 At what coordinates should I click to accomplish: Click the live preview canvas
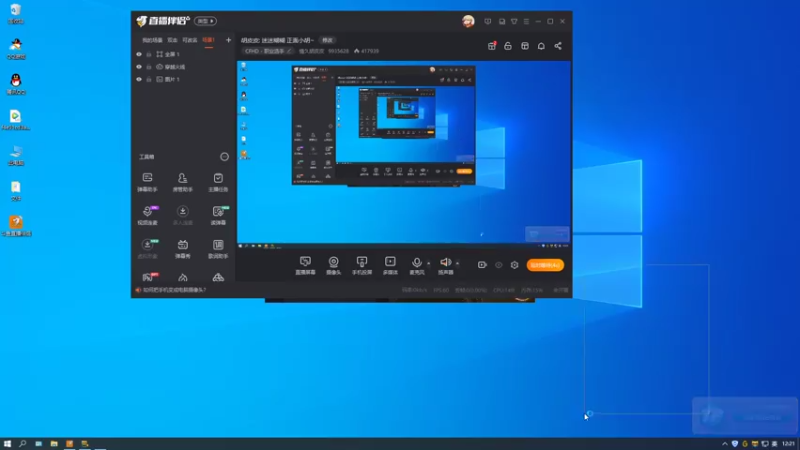(x=404, y=155)
